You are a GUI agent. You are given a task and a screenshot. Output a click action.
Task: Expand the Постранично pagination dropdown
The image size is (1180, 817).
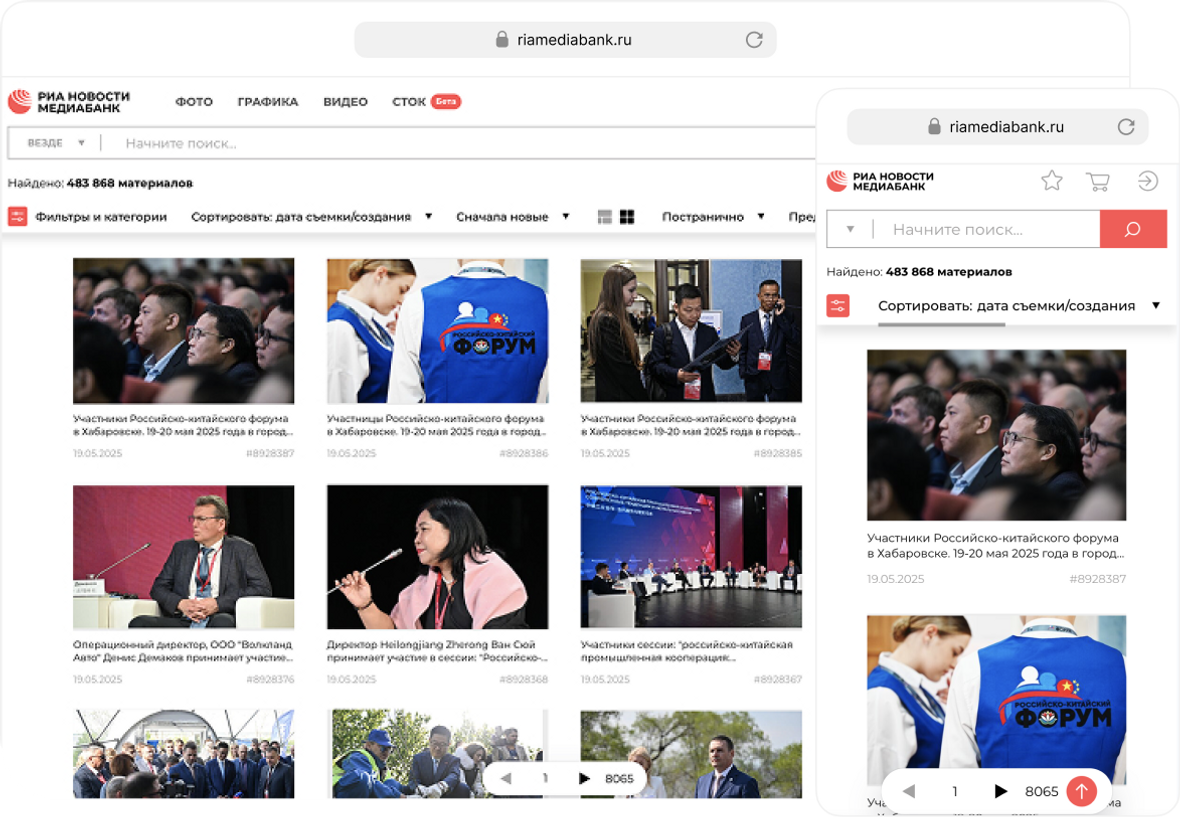point(712,216)
